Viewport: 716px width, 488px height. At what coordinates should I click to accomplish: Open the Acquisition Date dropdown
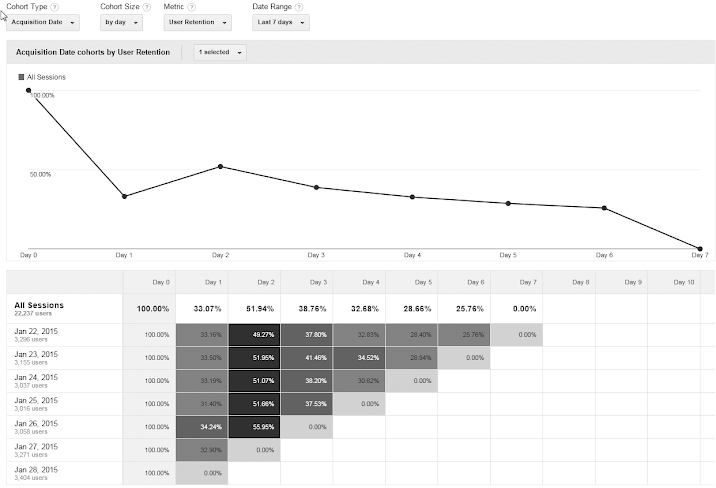(43, 22)
